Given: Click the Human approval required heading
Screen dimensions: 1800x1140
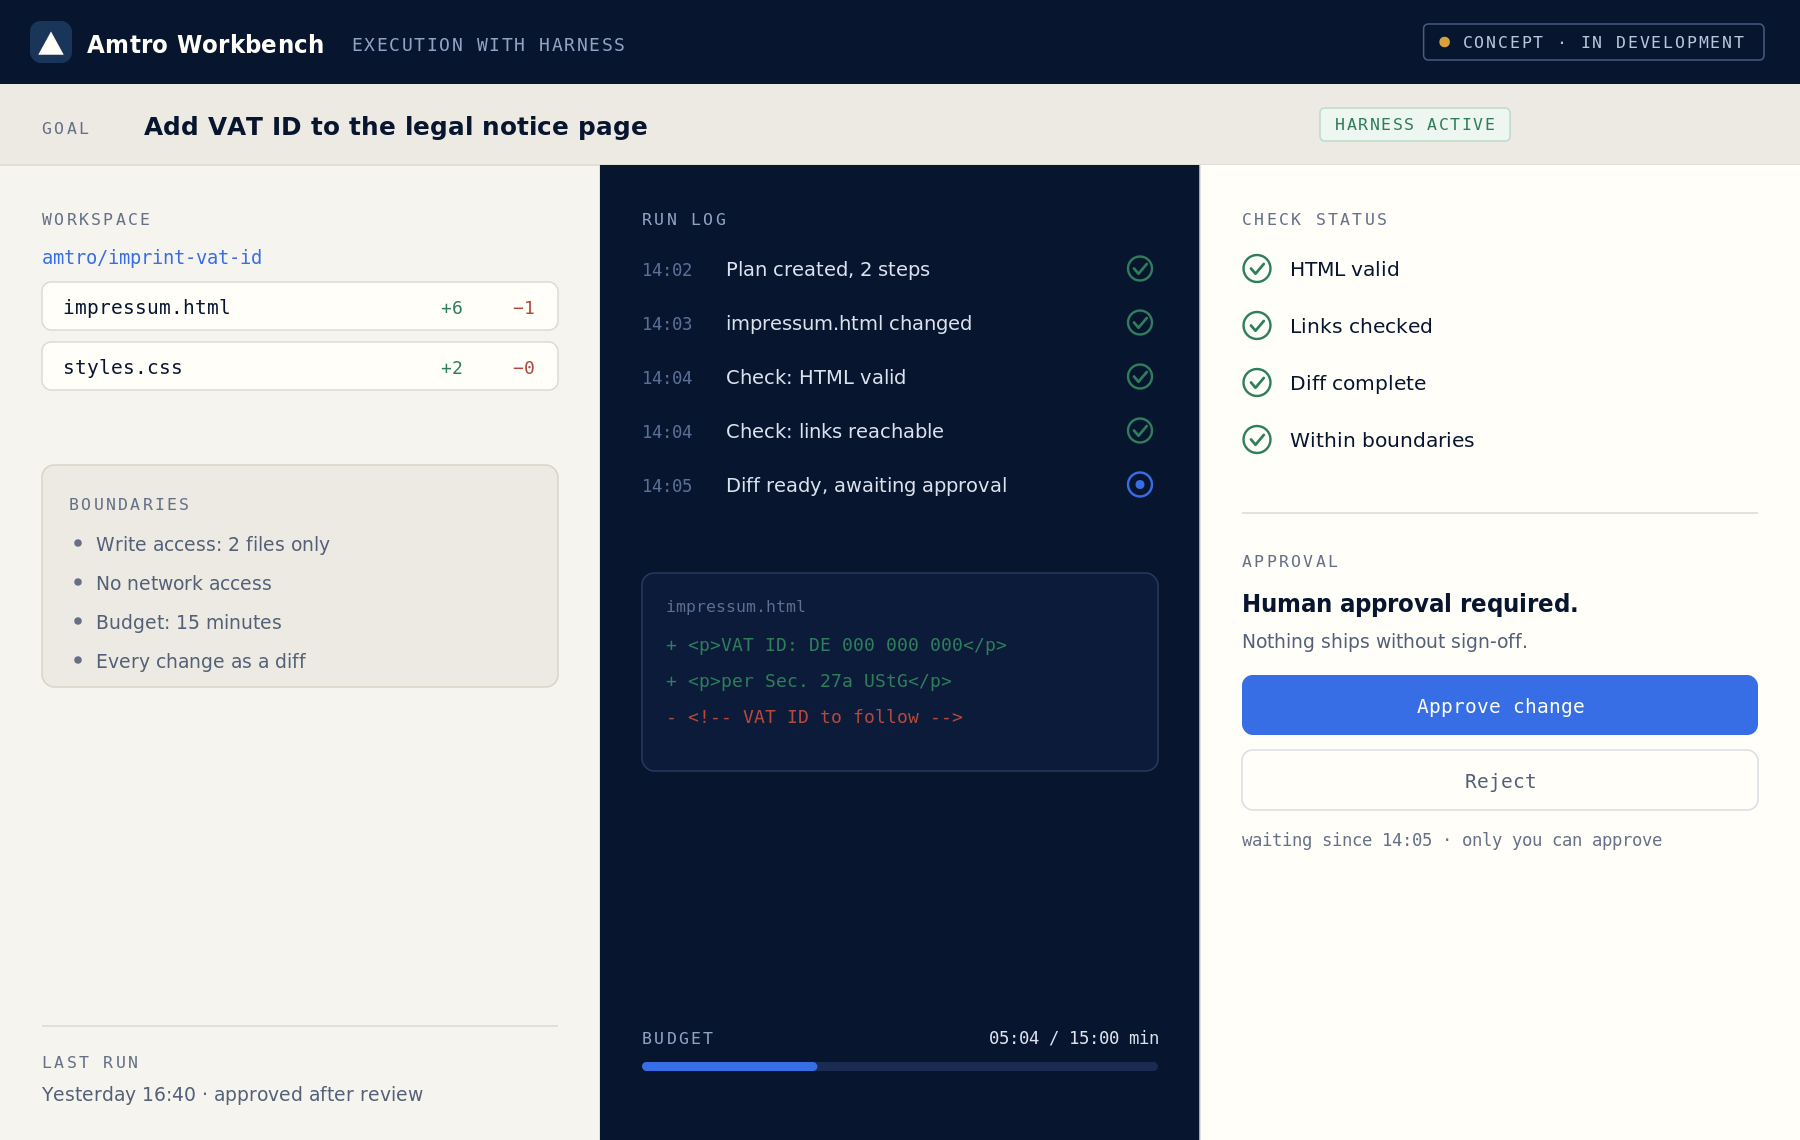Looking at the screenshot, I should pos(1410,603).
